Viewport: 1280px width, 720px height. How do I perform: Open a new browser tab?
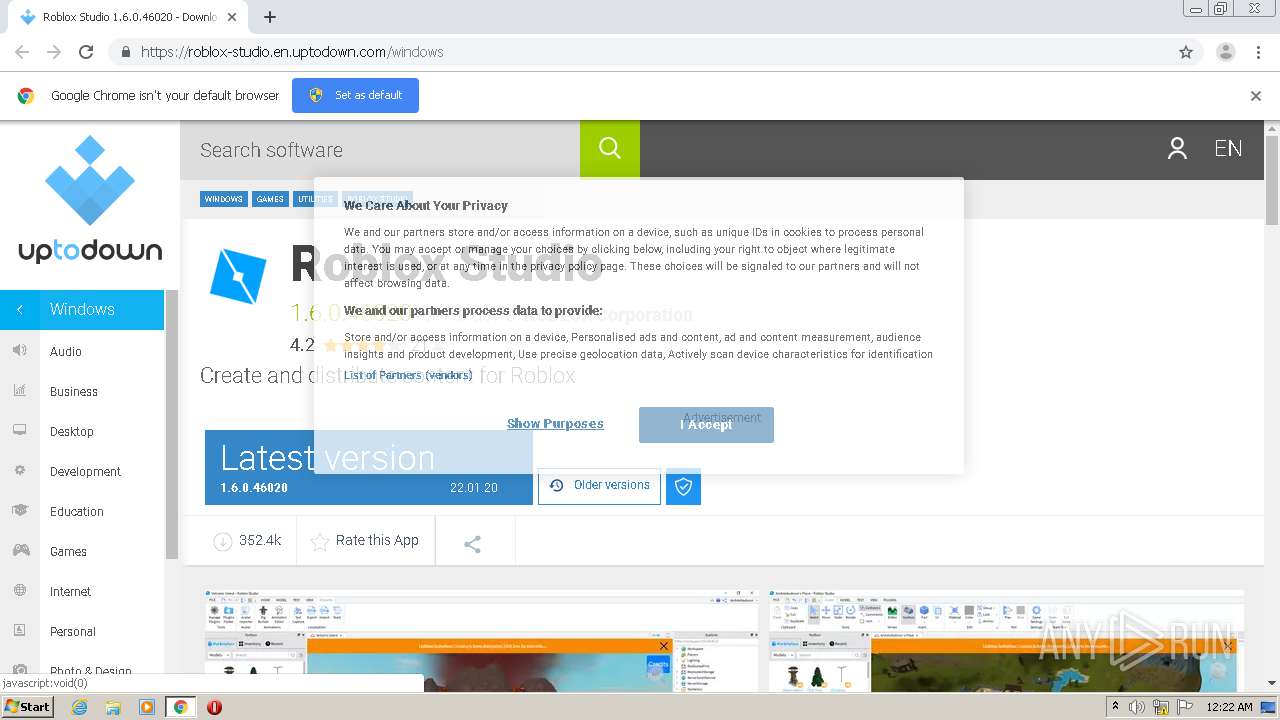coord(270,17)
